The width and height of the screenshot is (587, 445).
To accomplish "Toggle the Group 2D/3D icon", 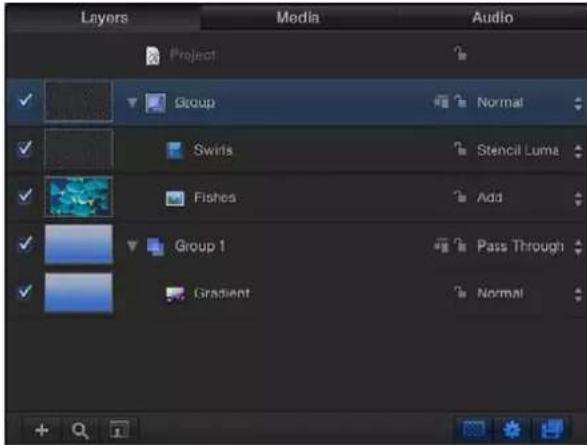I will 441,102.
